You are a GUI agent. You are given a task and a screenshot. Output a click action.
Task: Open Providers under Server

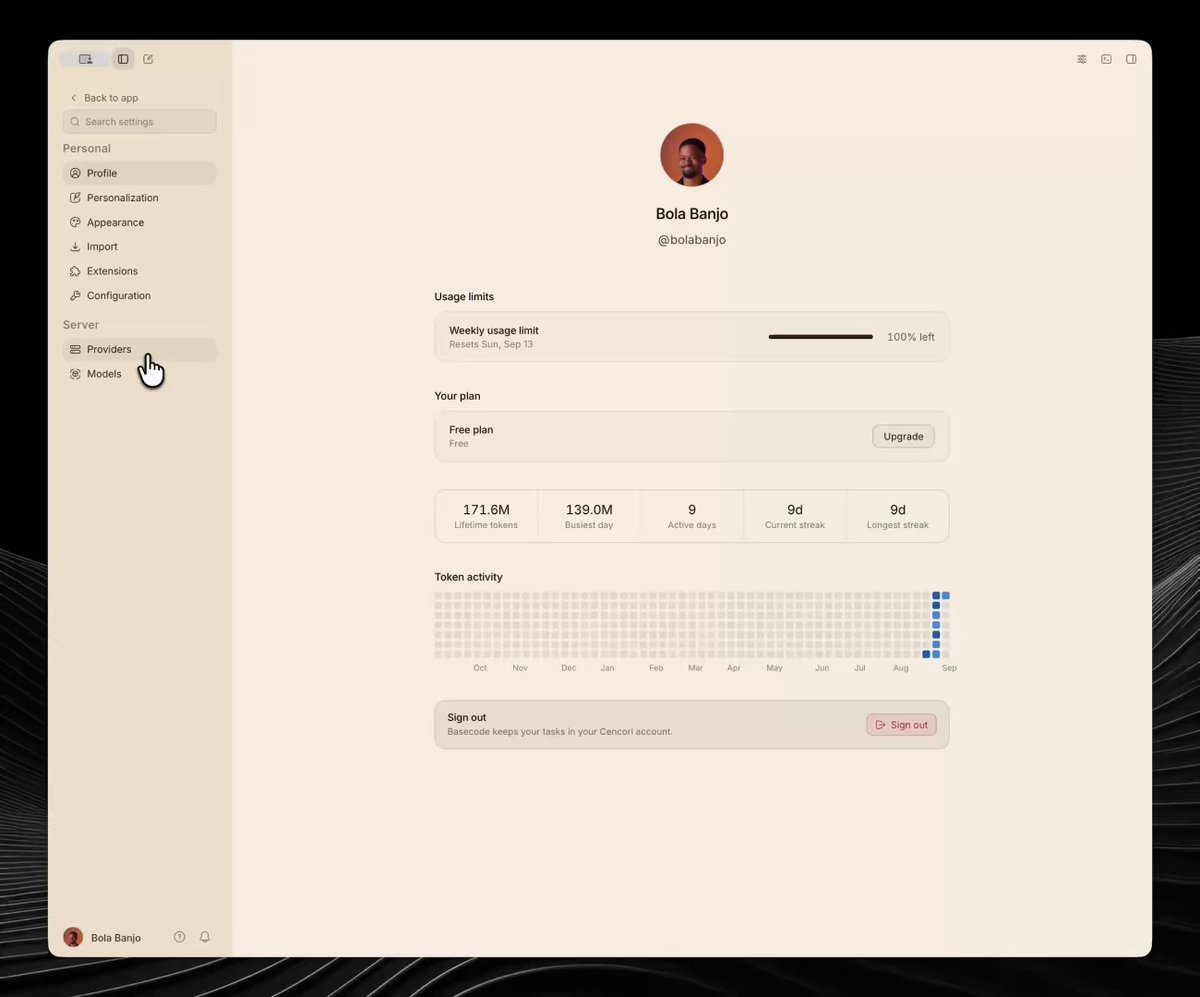point(140,349)
